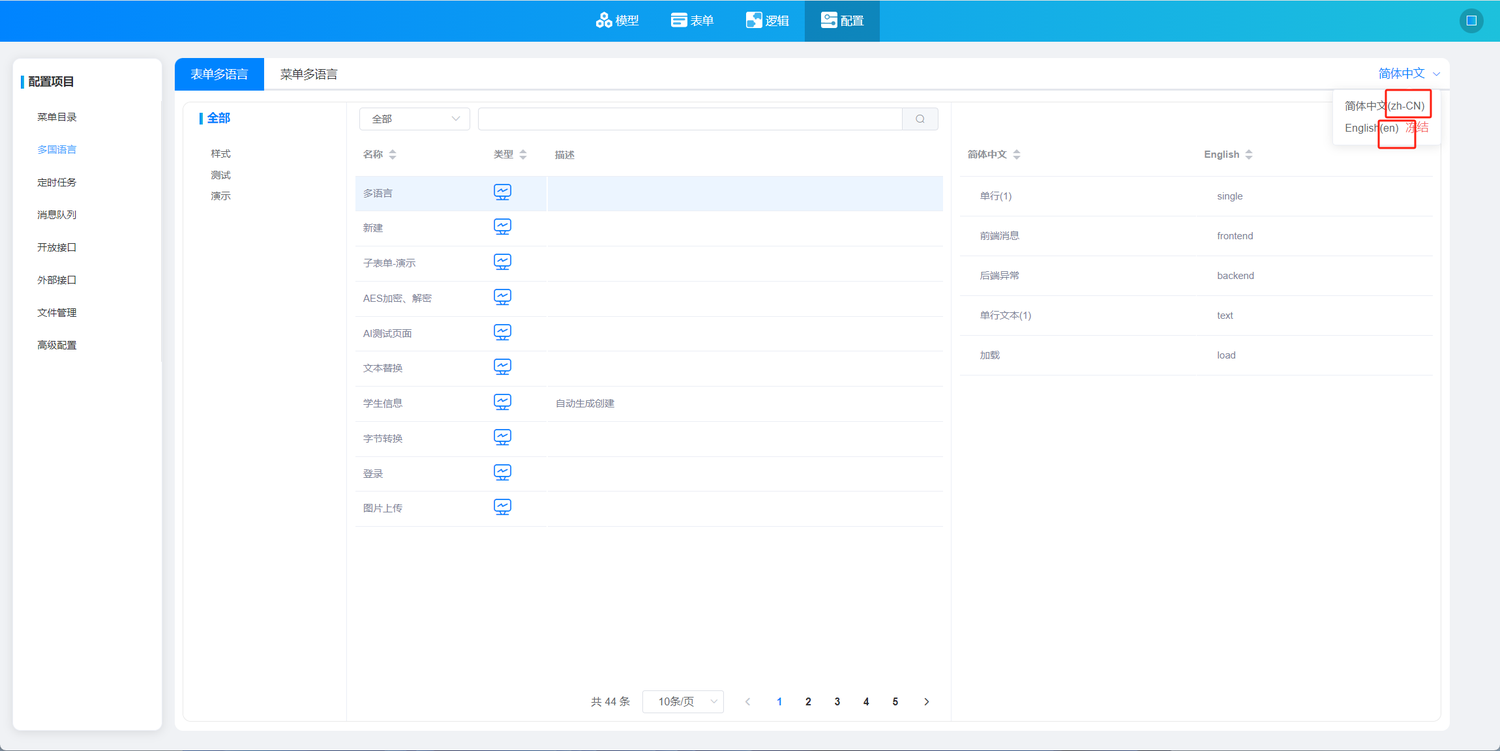
Task: Open 文件管理 in the sidebar
Action: tap(57, 313)
